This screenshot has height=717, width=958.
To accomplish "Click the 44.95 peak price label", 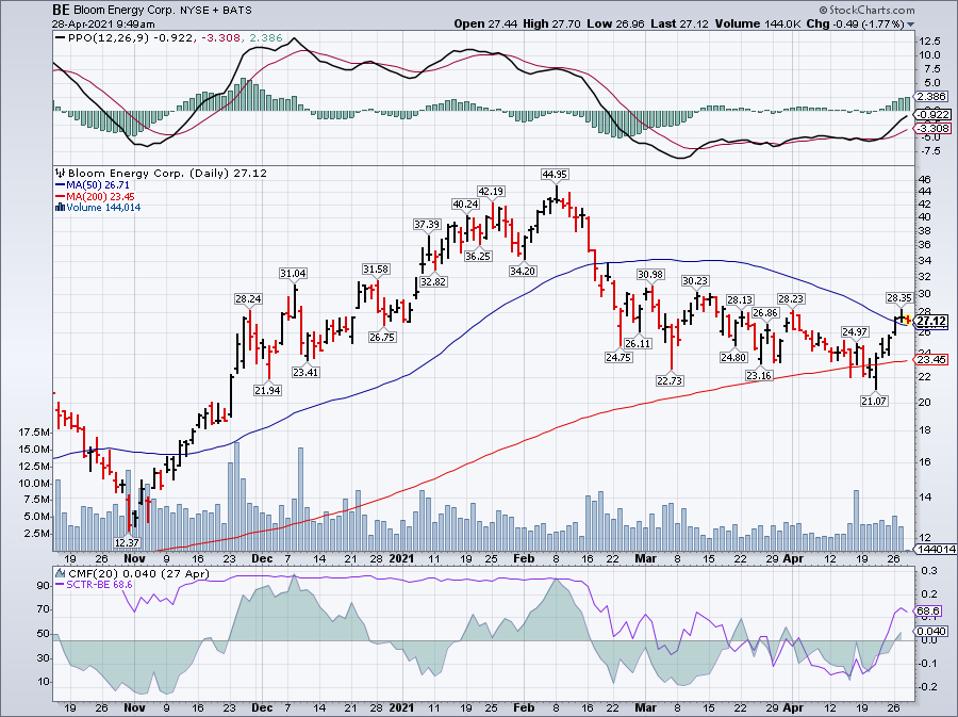I will click(554, 175).
